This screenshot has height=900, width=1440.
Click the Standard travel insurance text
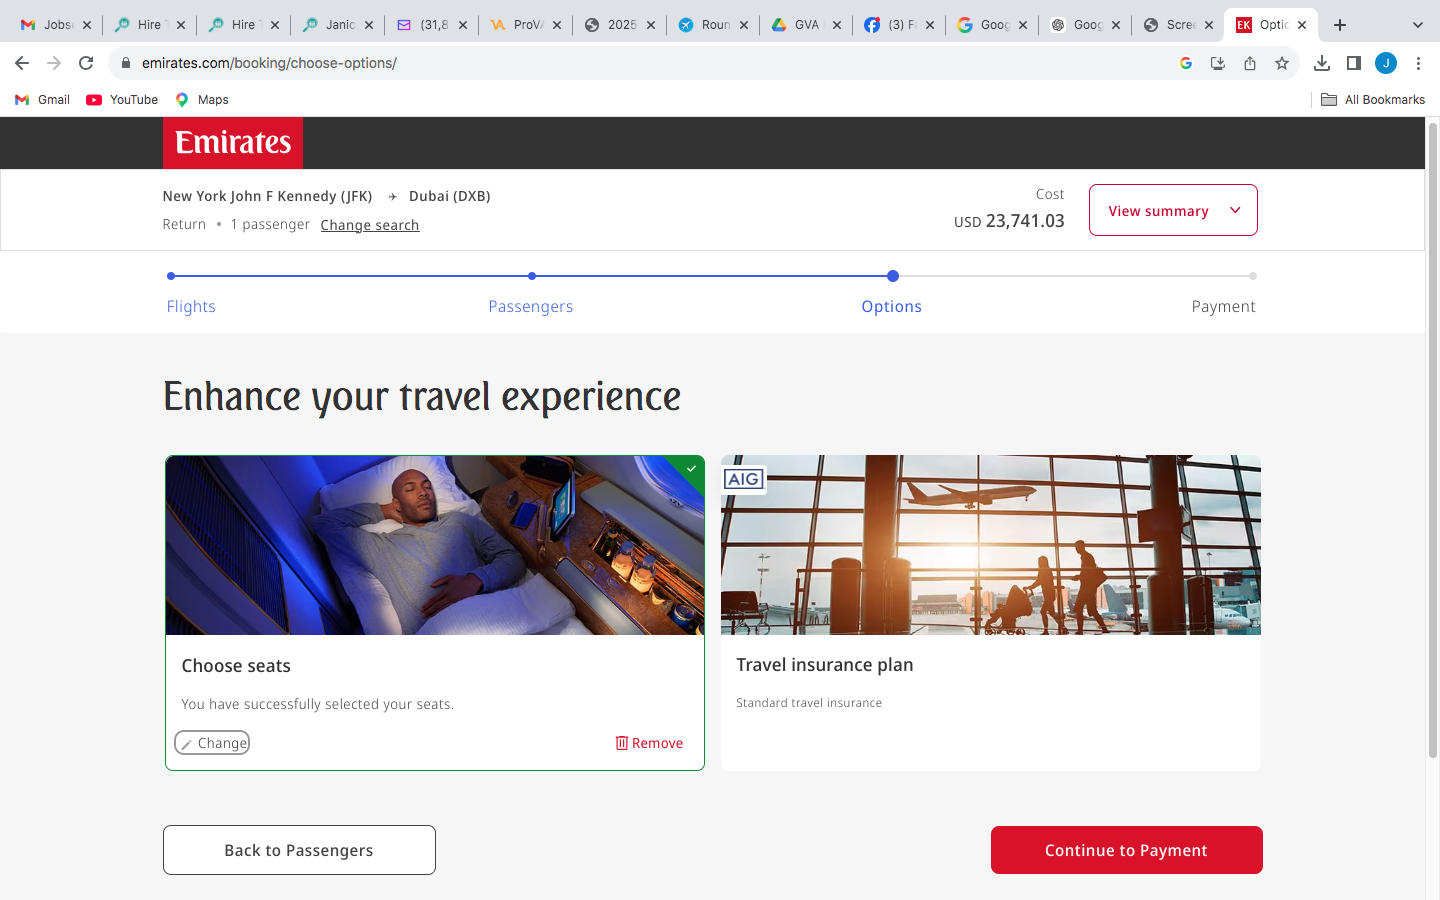[809, 703]
